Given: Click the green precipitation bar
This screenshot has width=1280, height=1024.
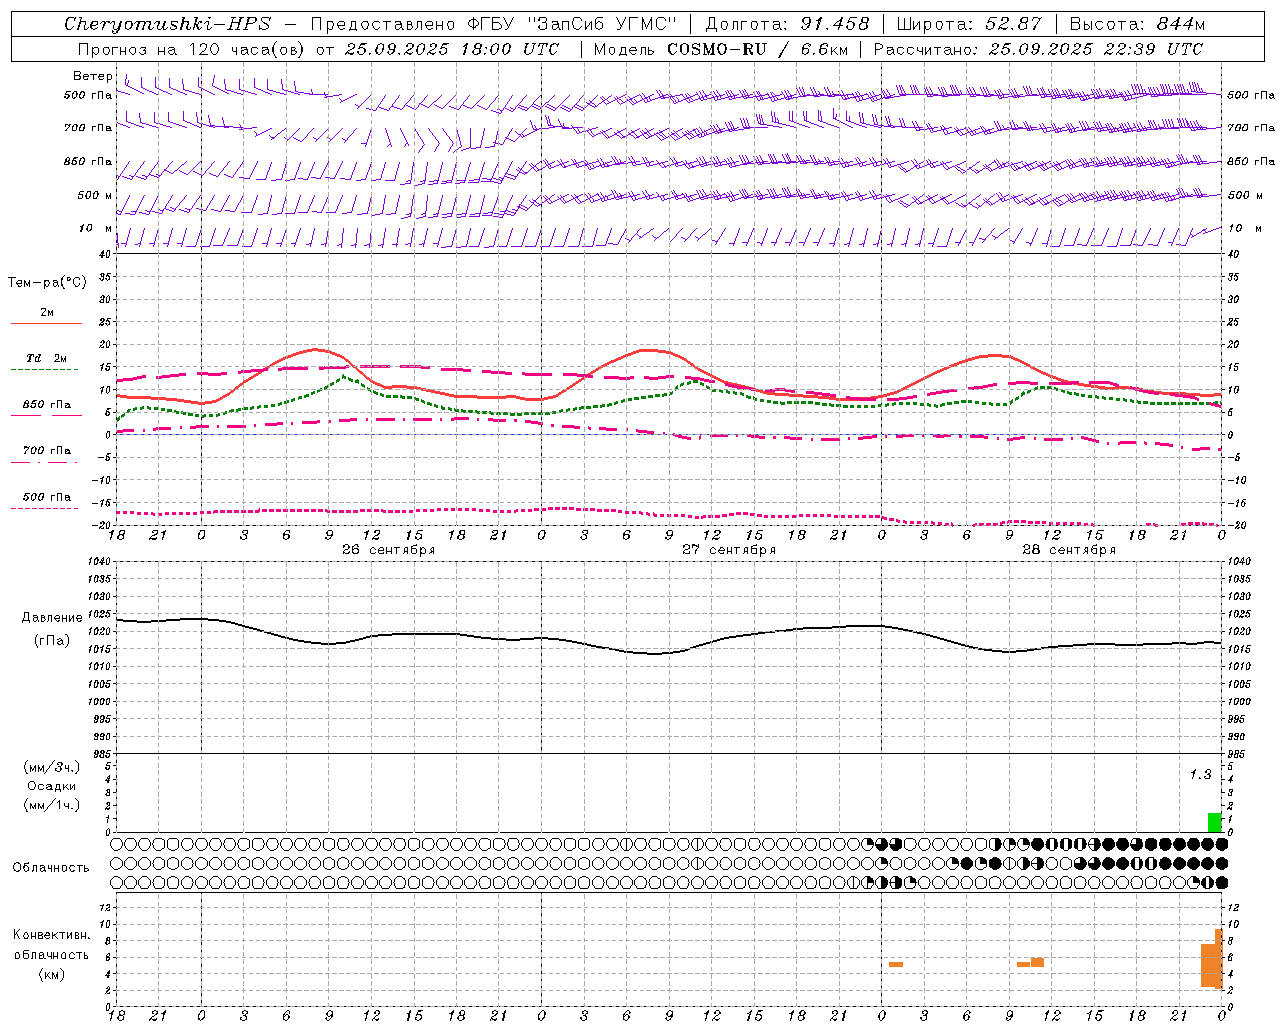Looking at the screenshot, I should [1215, 823].
